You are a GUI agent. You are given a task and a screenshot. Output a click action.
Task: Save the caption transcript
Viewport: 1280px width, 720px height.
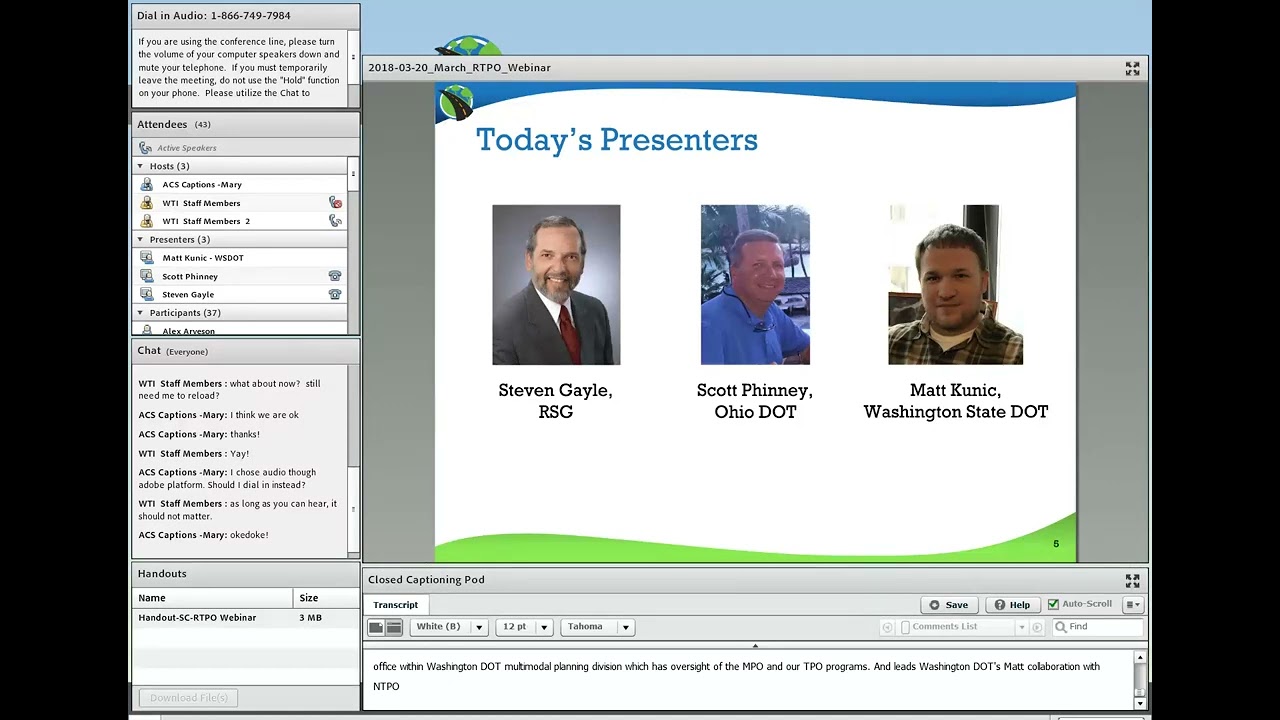pyautogui.click(x=948, y=604)
